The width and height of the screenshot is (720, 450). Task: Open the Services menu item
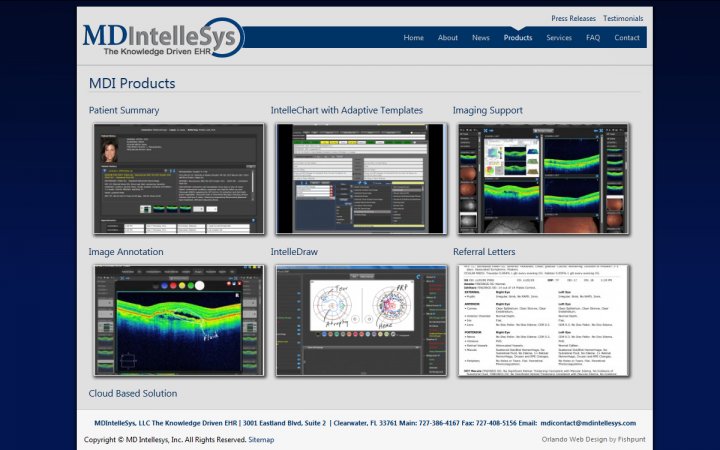tap(559, 38)
